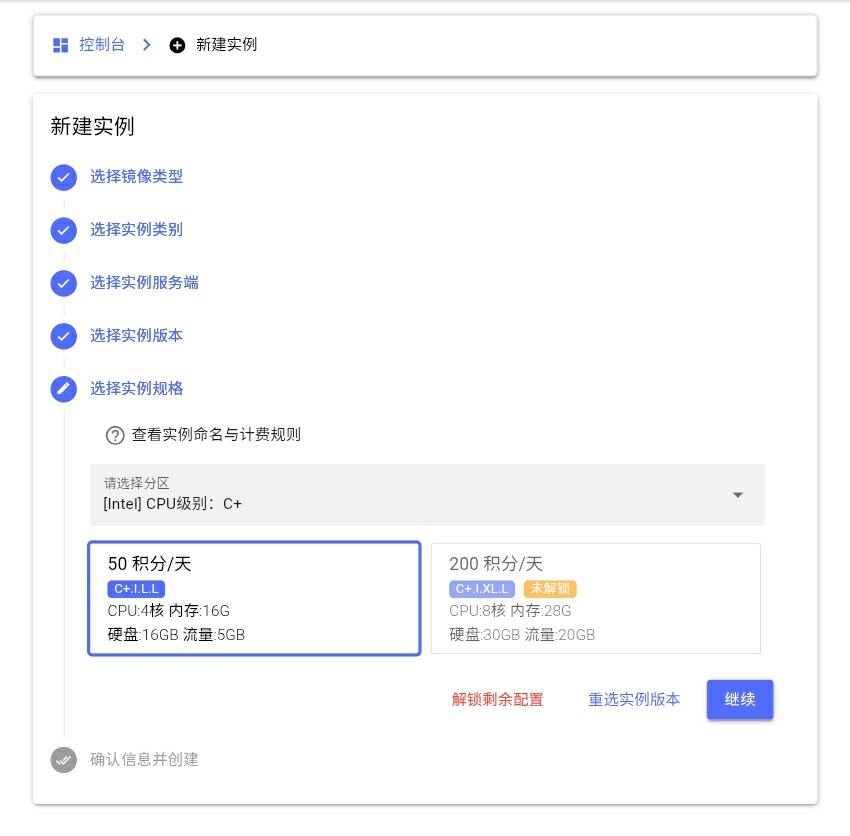The height and width of the screenshot is (836, 850).
Task: Click the question mark help icon
Action: point(114,435)
